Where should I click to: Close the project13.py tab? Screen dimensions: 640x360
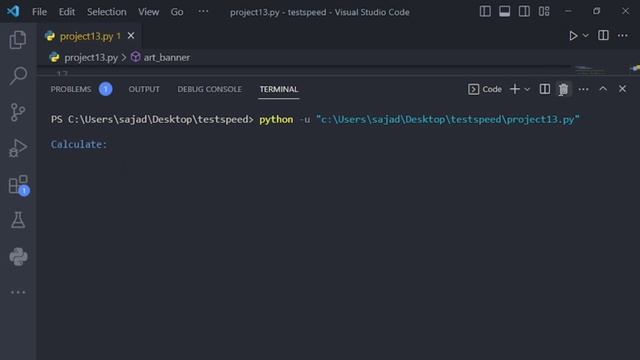tap(131, 36)
